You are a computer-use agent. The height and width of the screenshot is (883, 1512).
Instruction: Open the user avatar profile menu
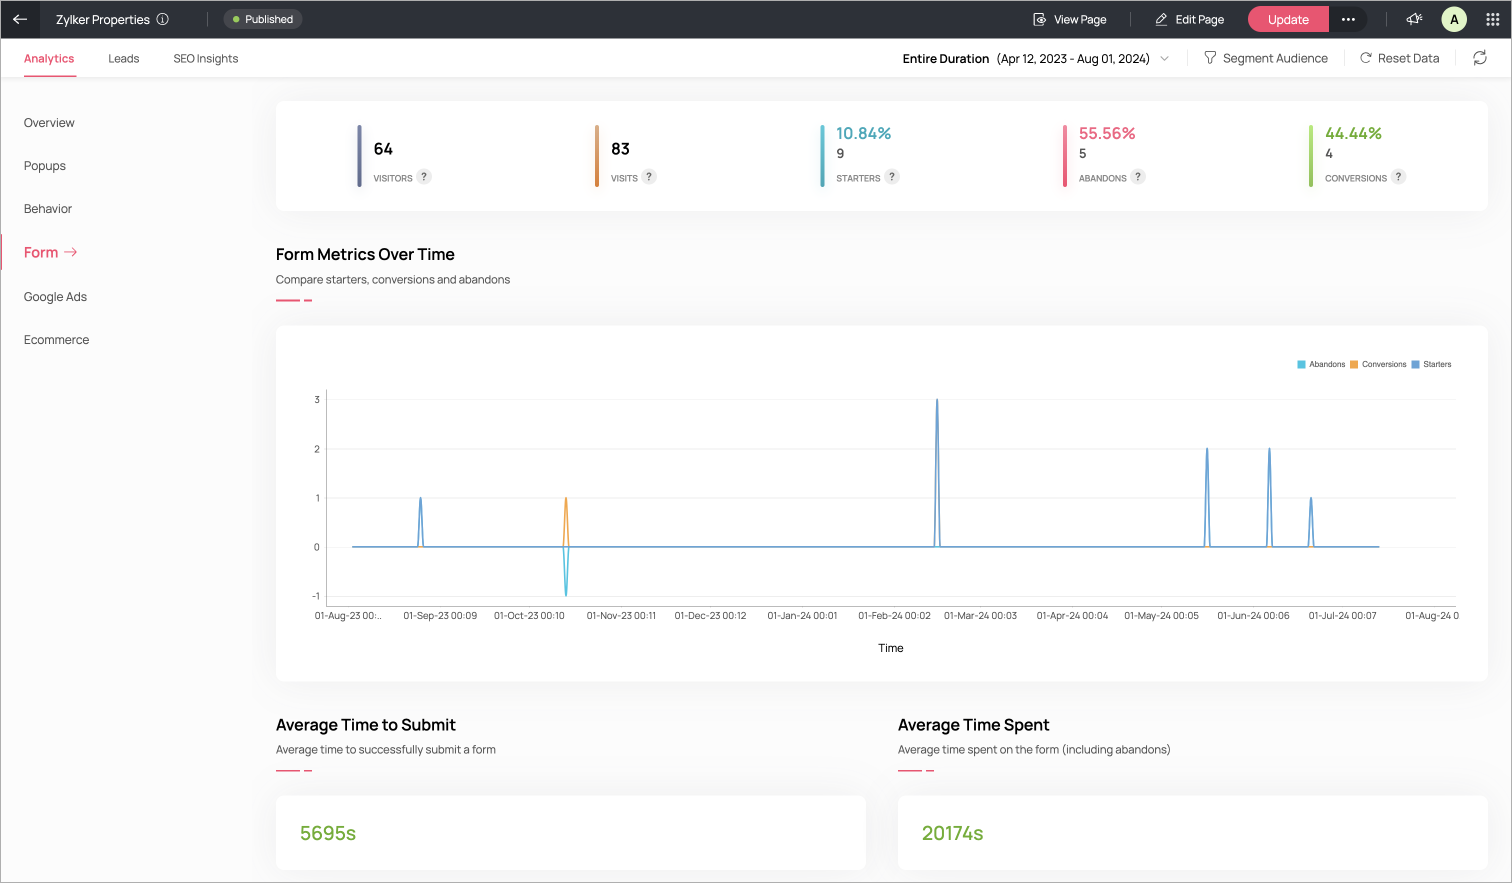[1454, 19]
